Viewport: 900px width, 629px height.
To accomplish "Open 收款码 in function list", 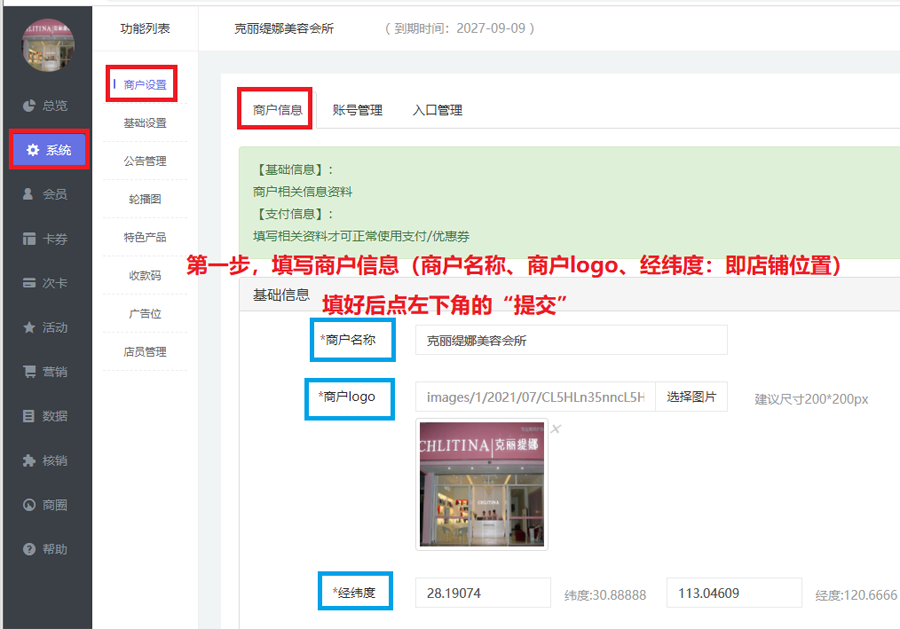I will 145,275.
